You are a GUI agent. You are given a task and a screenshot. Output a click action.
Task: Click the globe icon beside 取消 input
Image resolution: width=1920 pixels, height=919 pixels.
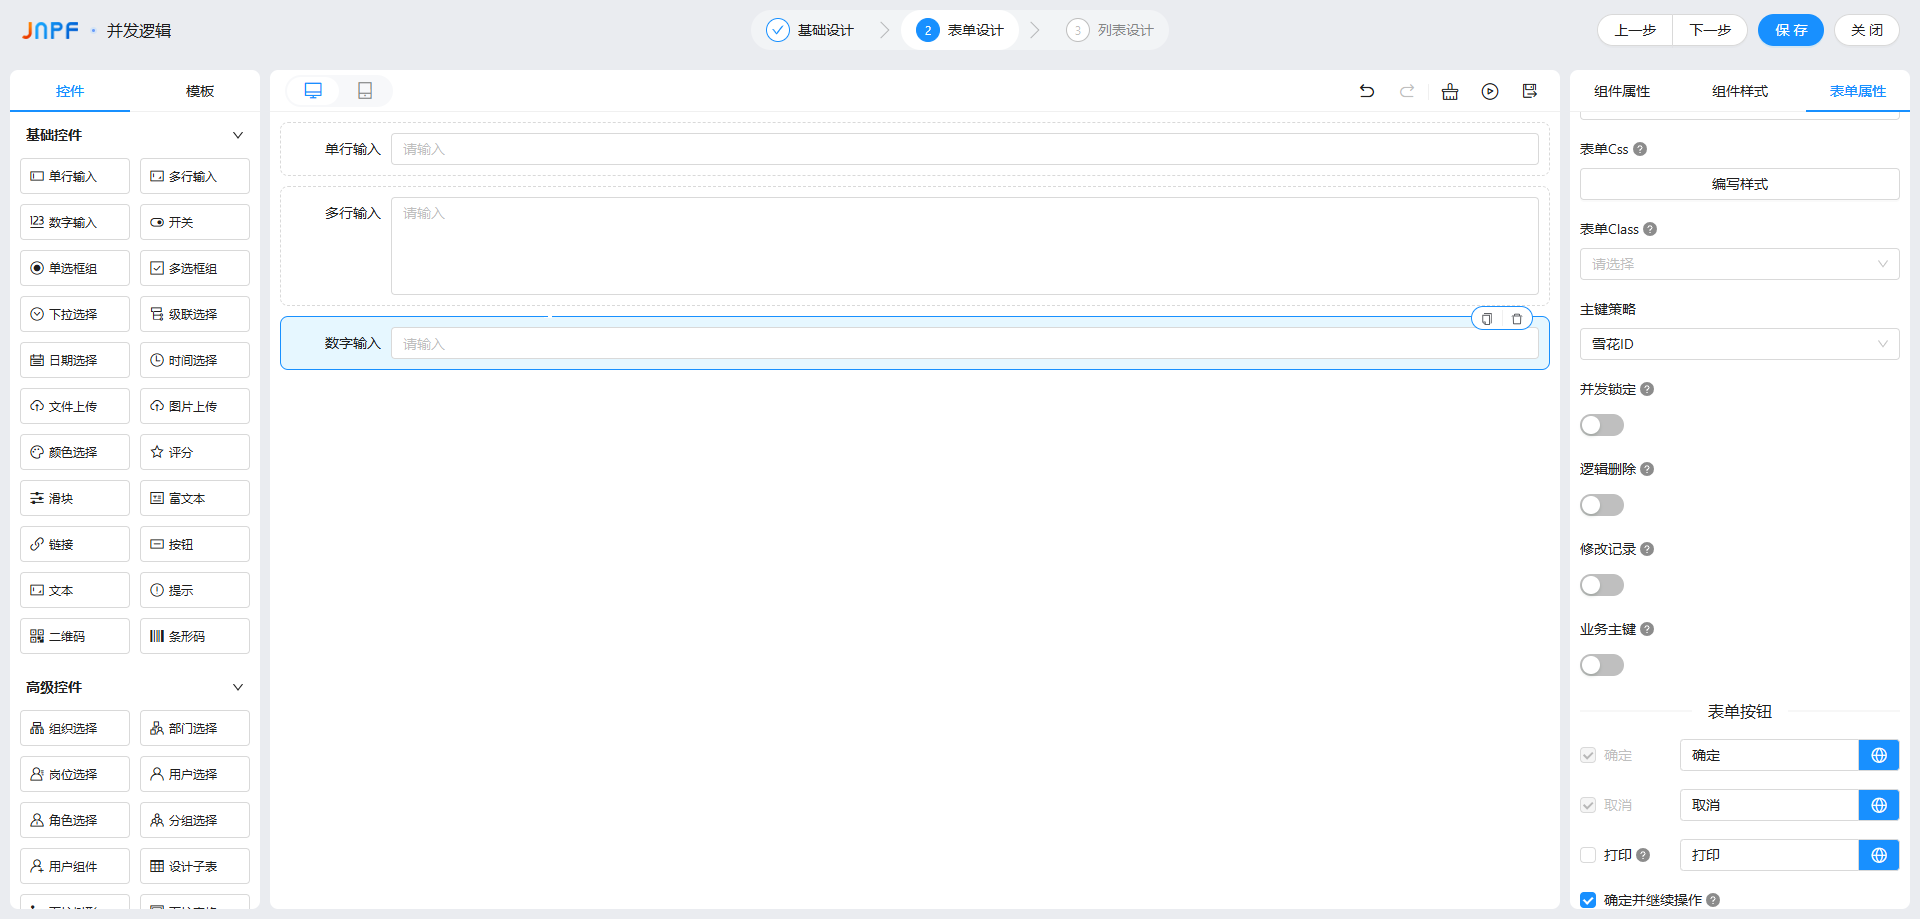[x=1879, y=805]
